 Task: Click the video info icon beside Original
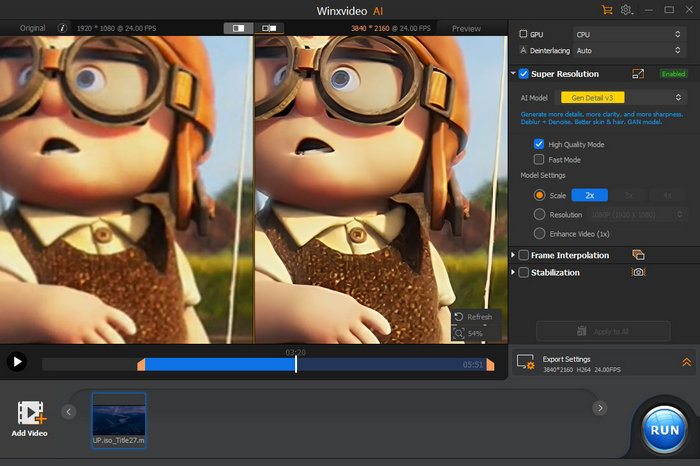click(x=63, y=29)
